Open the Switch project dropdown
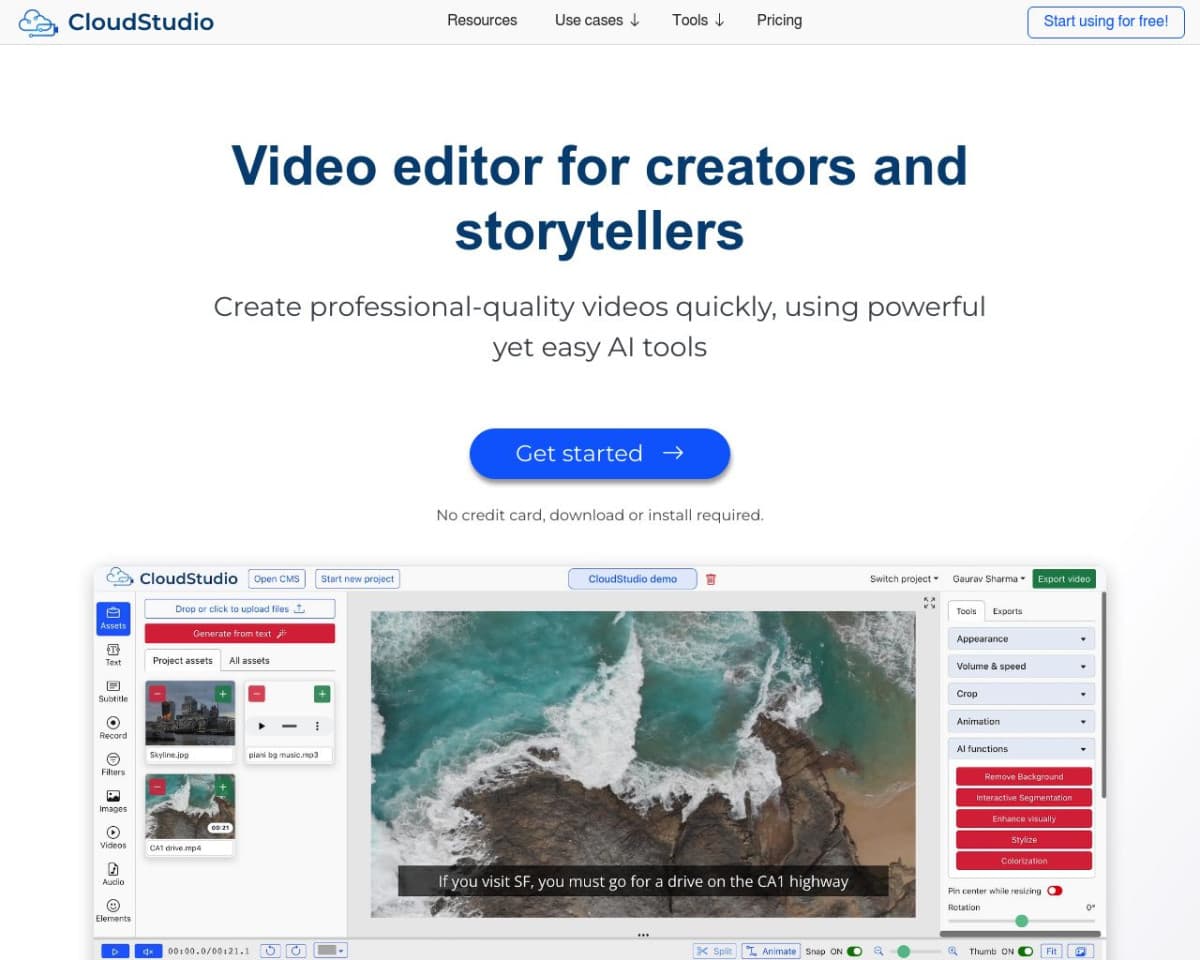1200x960 pixels. click(904, 579)
